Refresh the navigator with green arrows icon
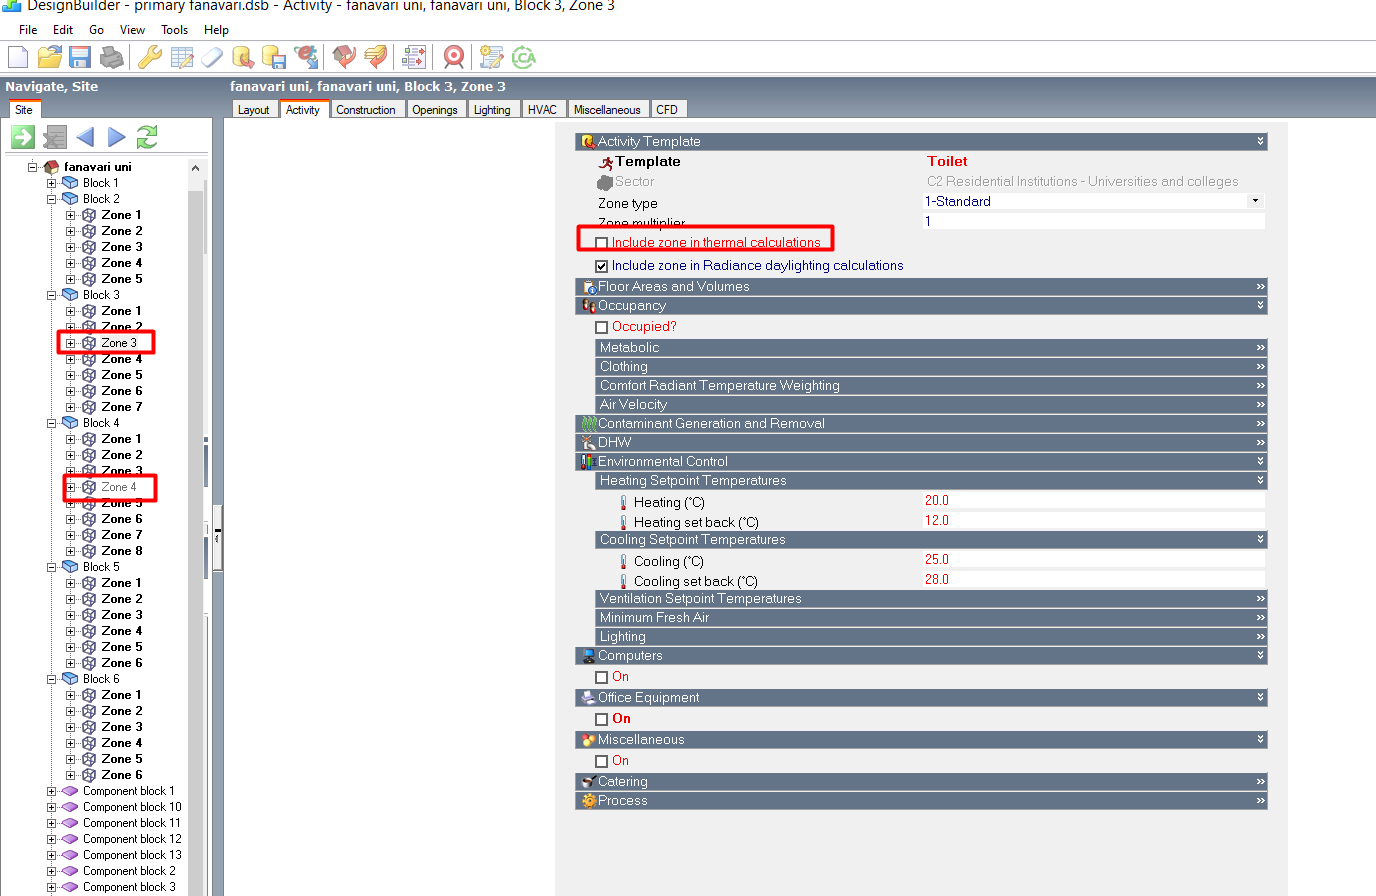The width and height of the screenshot is (1376, 896). coord(147,137)
